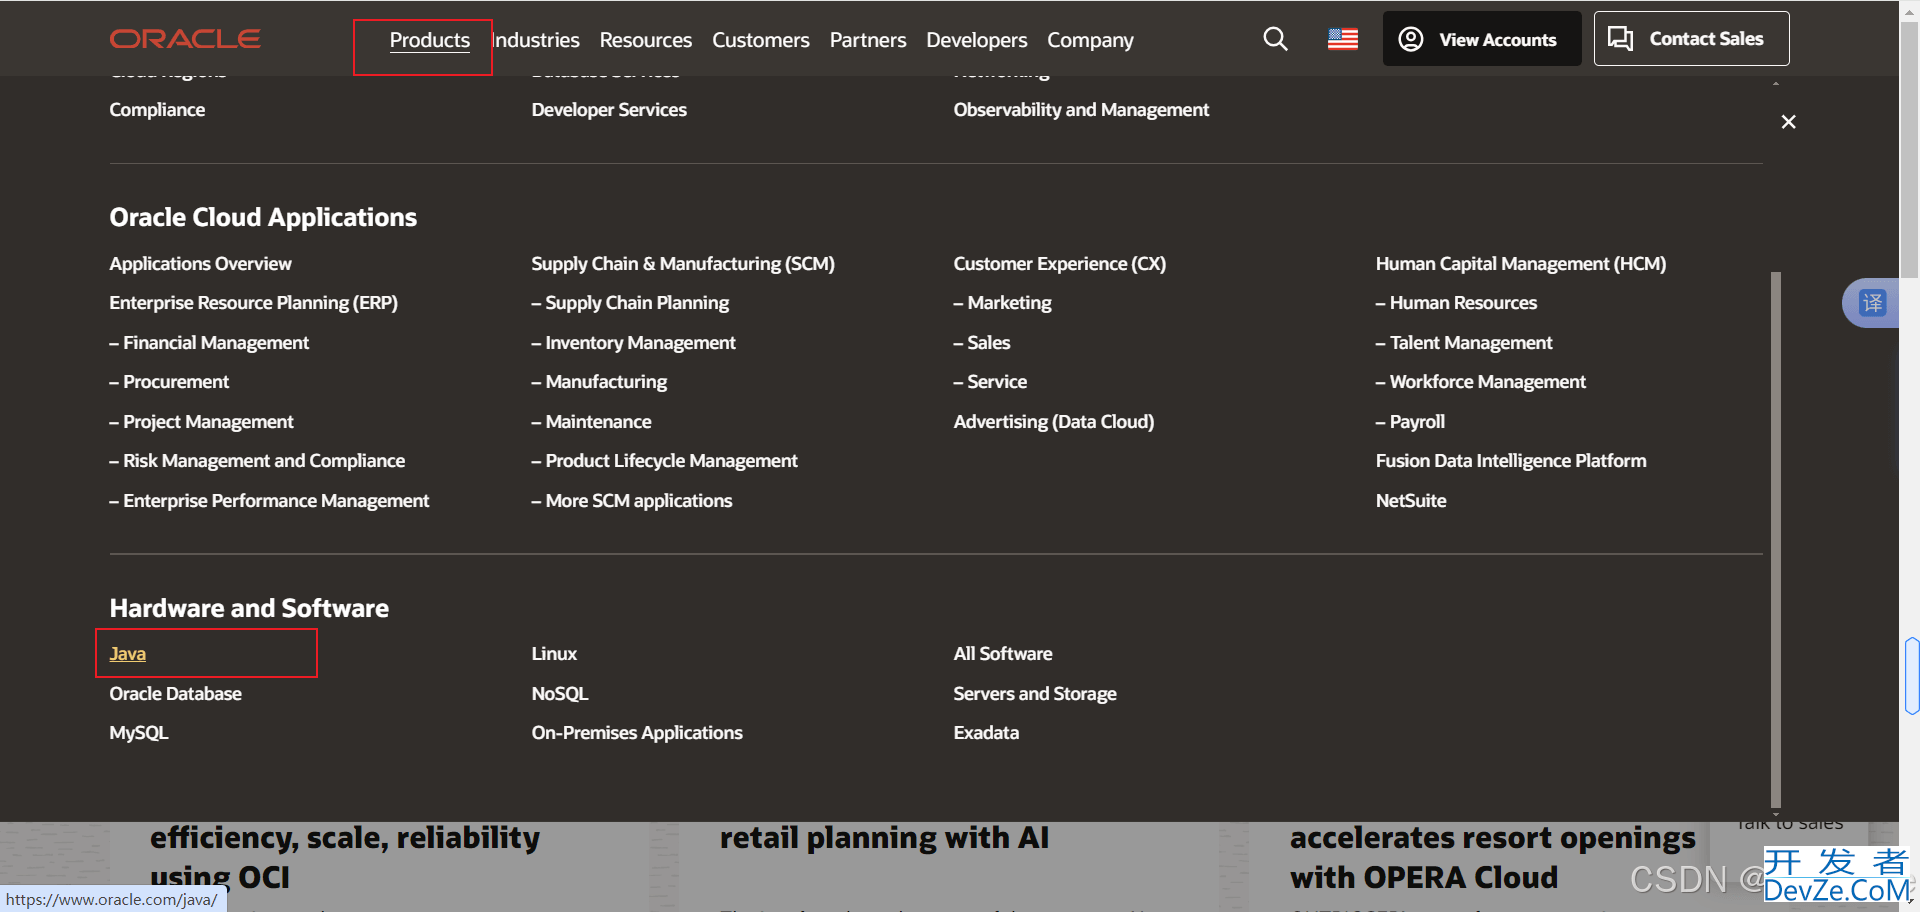Open Enterprise Resource Planning (ERP)
Viewport: 1920px width, 912px height.
(x=253, y=303)
